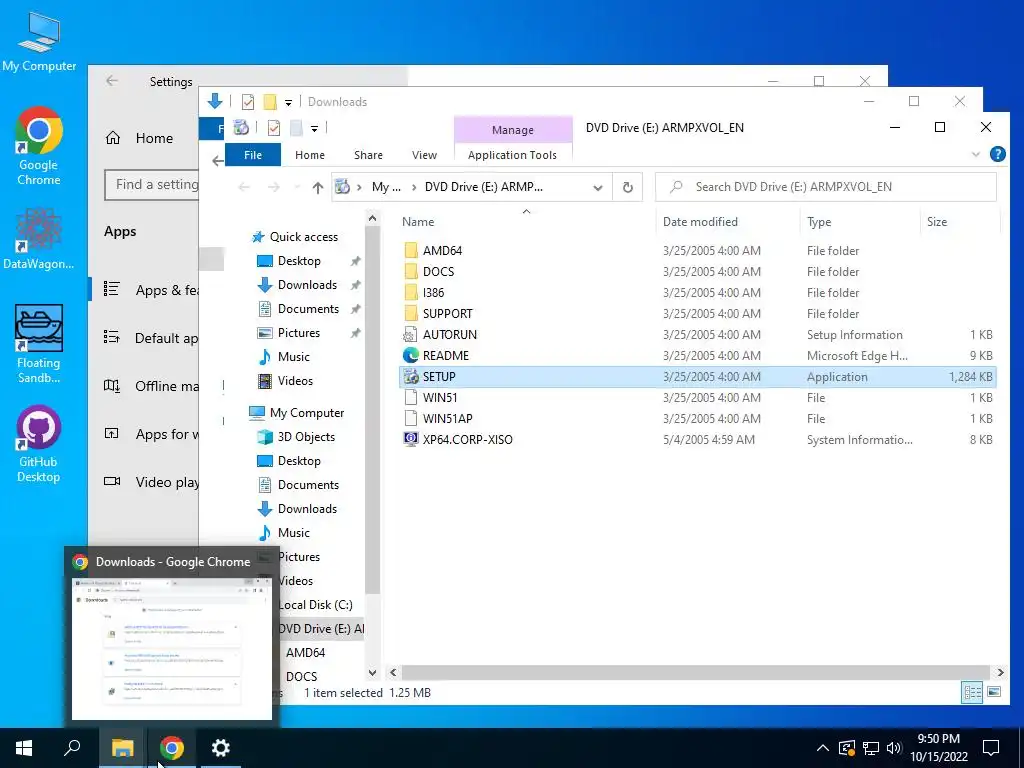Open the volume speaker tray icon
The image size is (1024, 768).
click(894, 748)
